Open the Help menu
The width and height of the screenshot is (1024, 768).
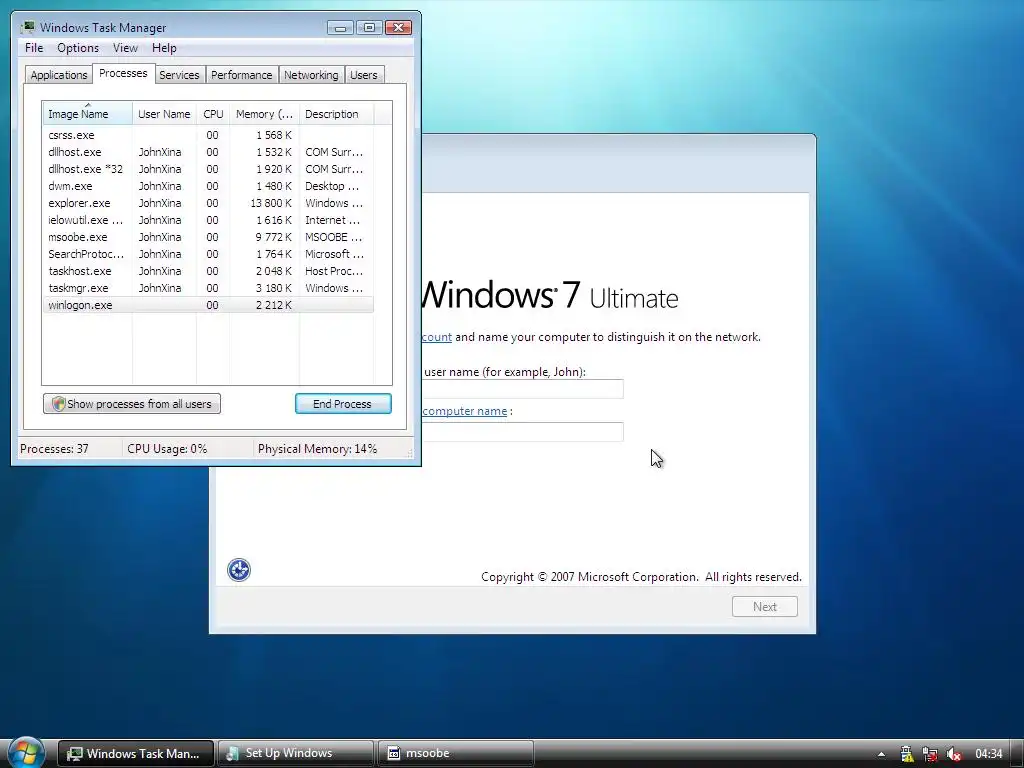tap(164, 48)
